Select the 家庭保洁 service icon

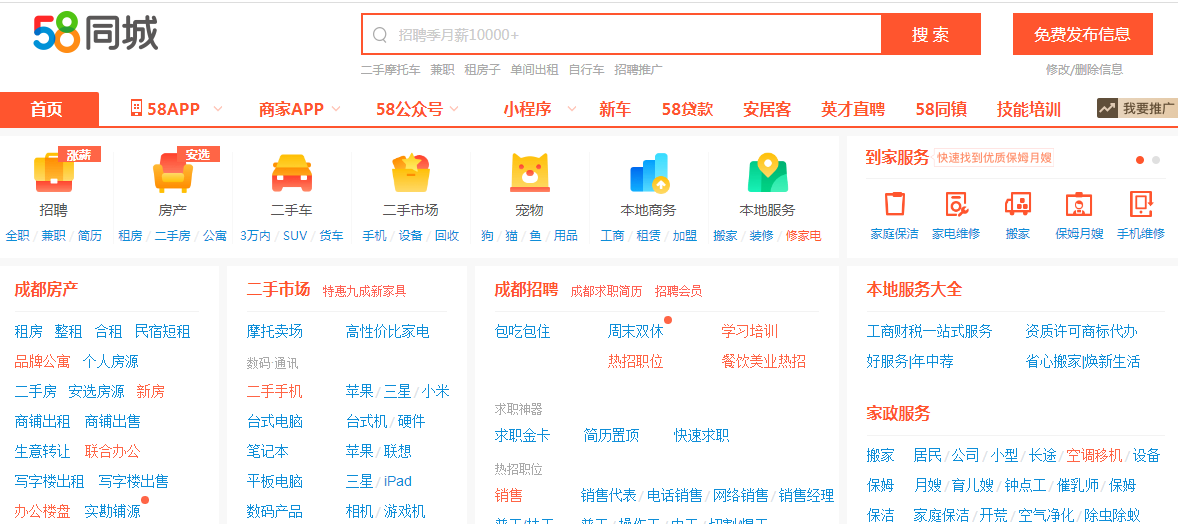[x=894, y=204]
